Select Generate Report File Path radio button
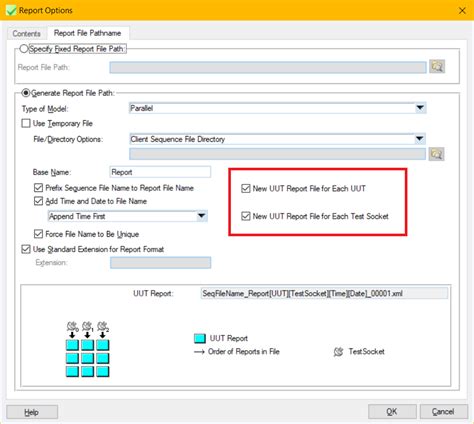Viewport: 474px width, 424px height. (x=26, y=93)
